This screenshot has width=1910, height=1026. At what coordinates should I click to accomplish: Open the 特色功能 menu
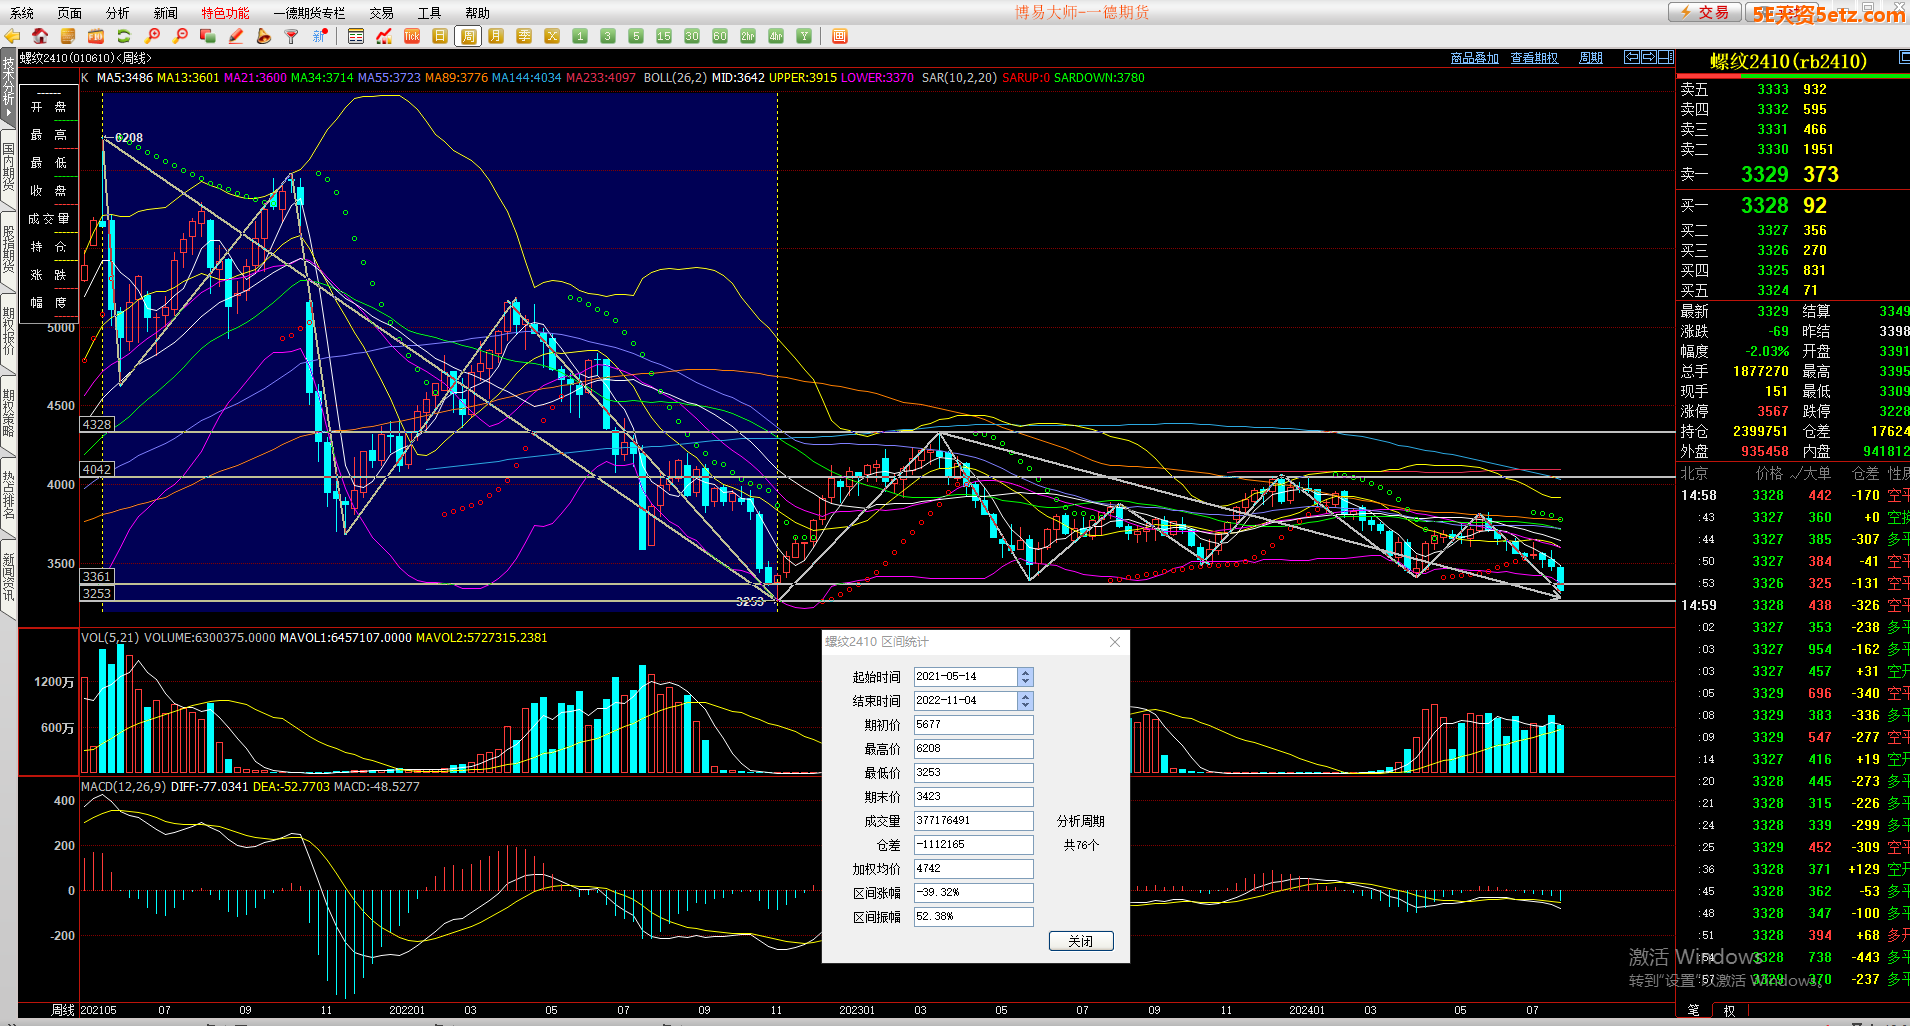click(225, 13)
